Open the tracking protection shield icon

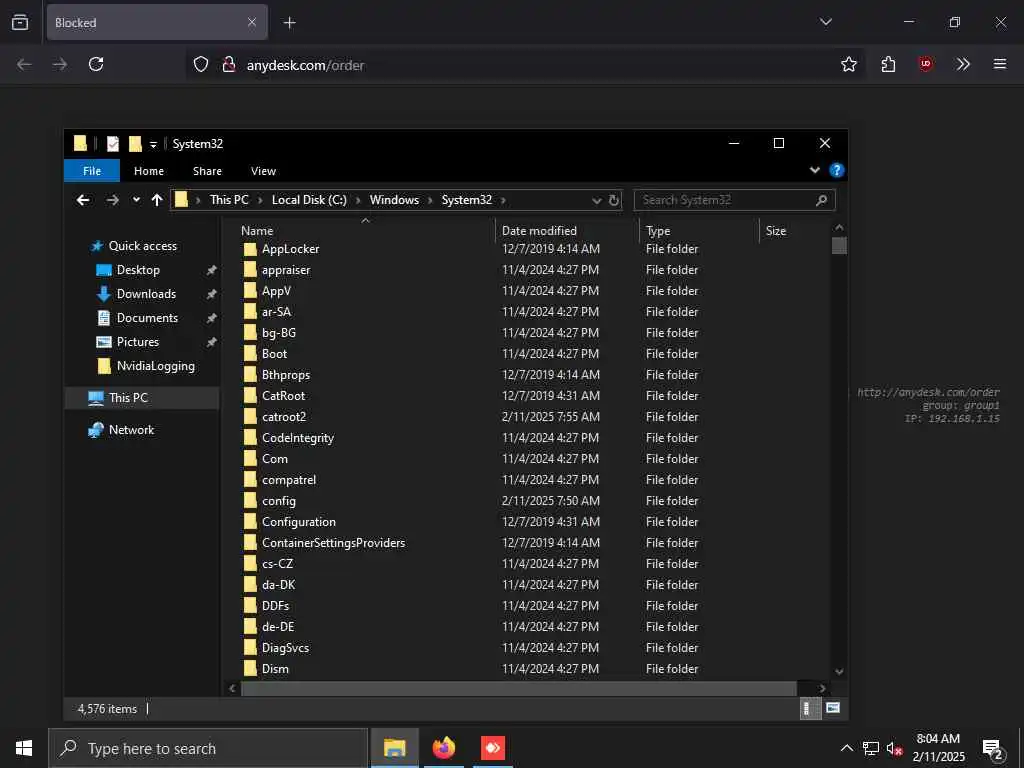[201, 65]
